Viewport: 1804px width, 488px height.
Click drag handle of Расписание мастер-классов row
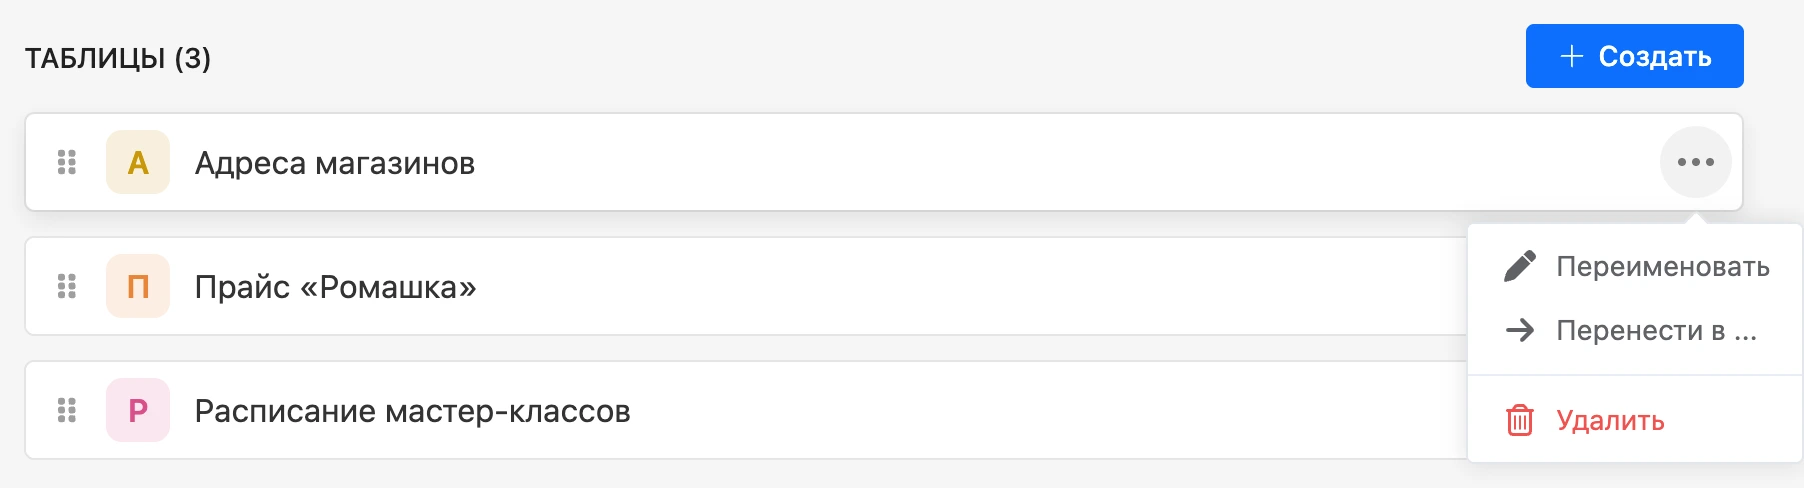[x=67, y=410]
